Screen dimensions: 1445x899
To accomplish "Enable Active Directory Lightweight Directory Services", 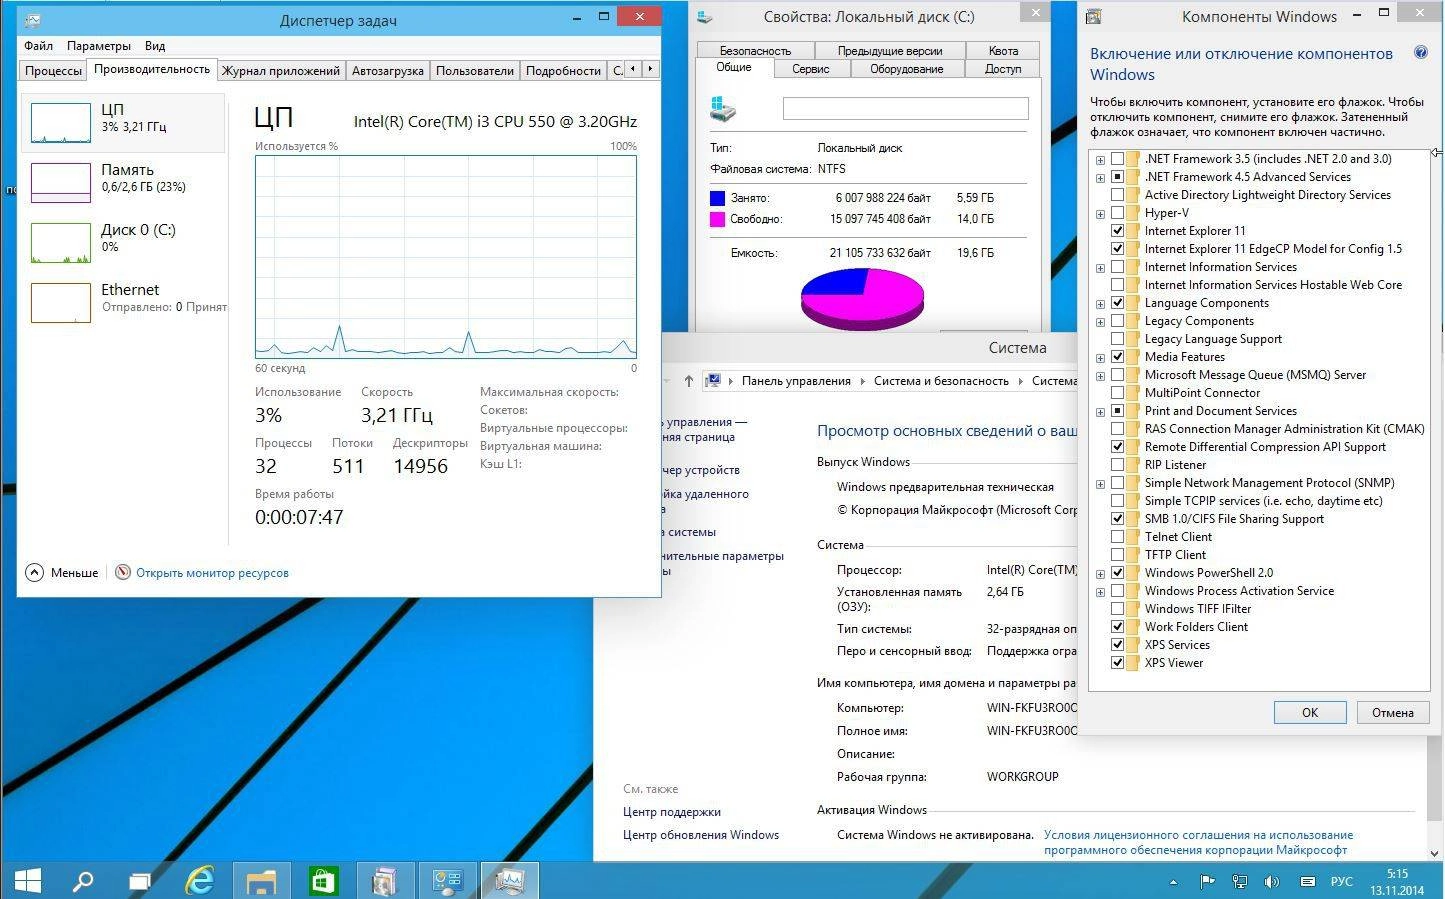I will point(1117,195).
